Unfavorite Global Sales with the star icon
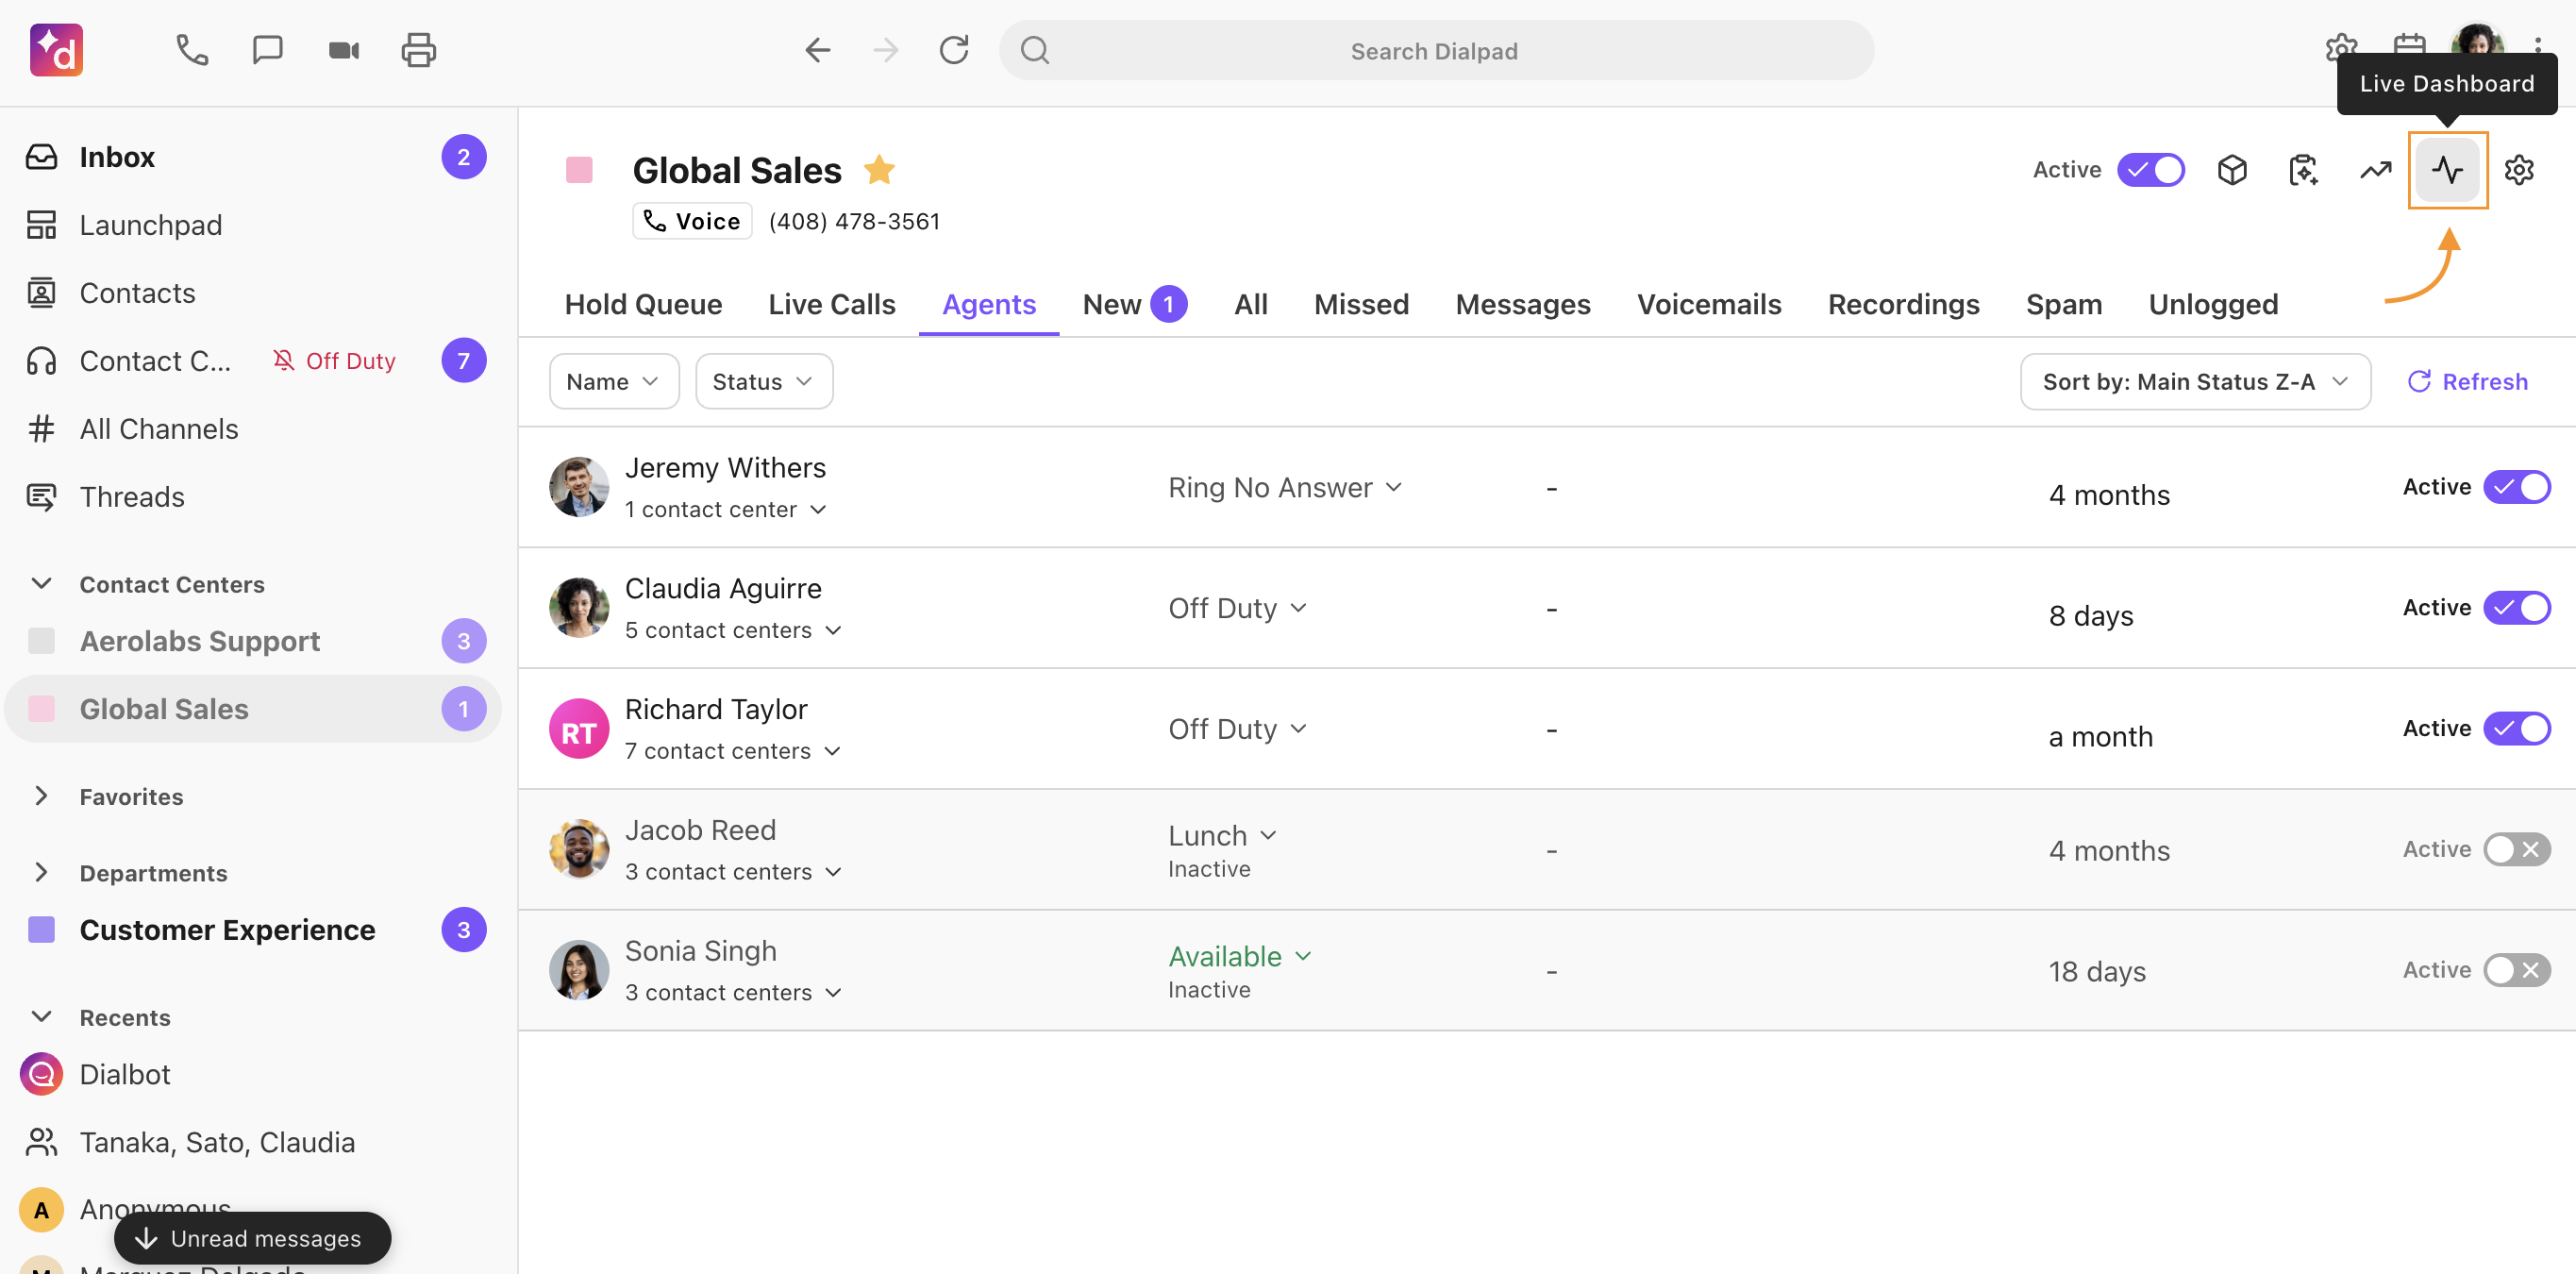This screenshot has width=2576, height=1274. pos(879,170)
